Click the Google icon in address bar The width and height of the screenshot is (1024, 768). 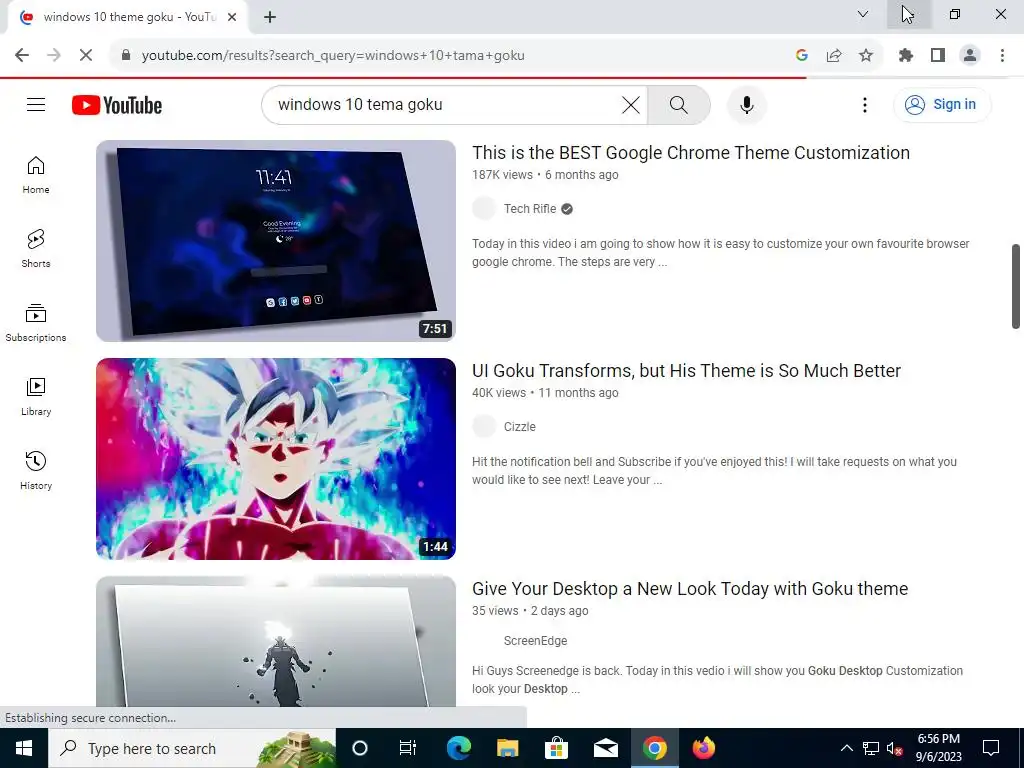[802, 55]
